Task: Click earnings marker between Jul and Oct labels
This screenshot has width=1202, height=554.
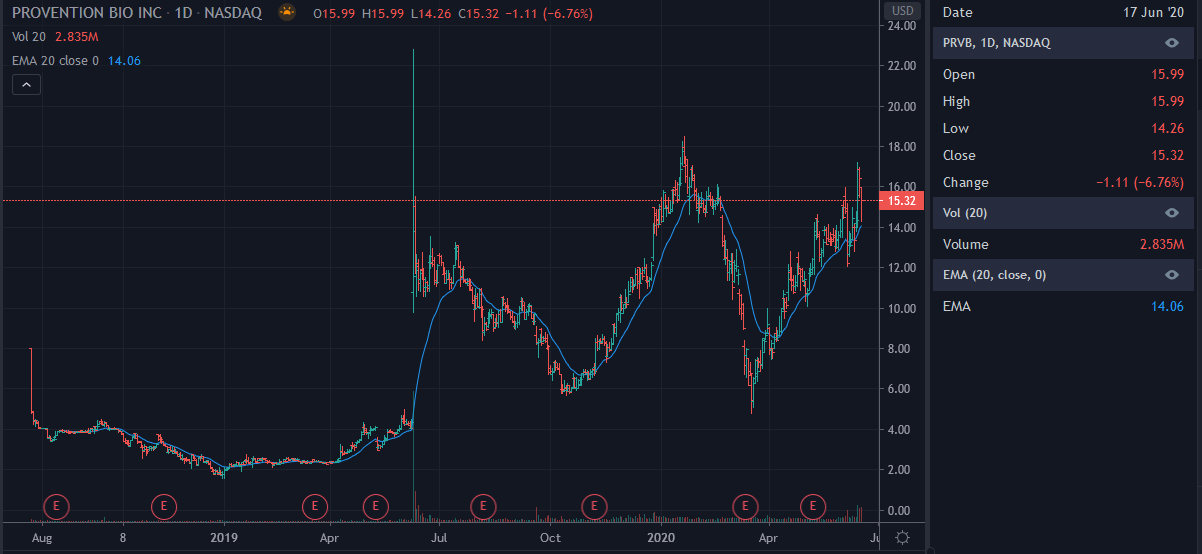Action: click(x=483, y=507)
